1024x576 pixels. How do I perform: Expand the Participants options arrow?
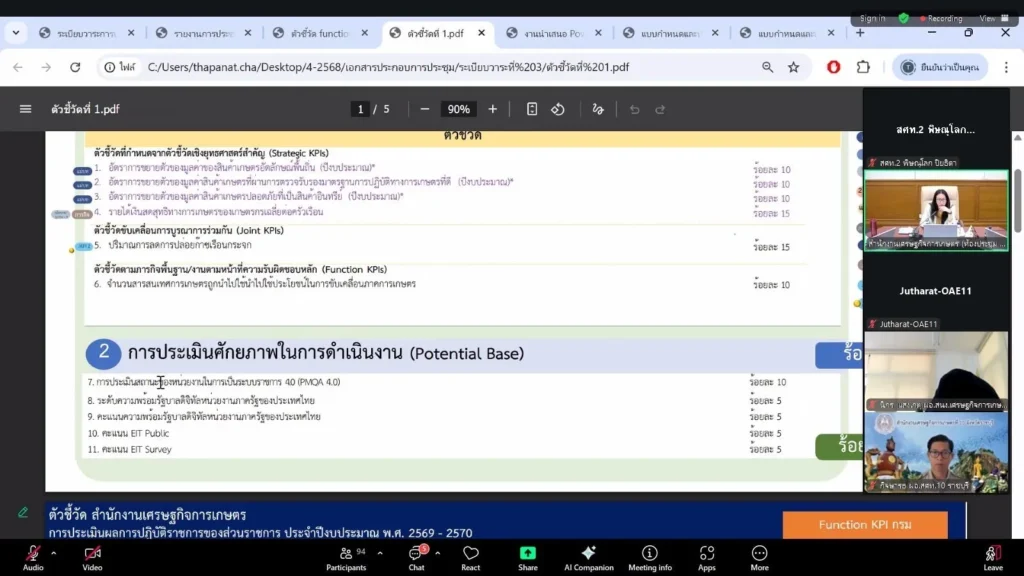[380, 552]
